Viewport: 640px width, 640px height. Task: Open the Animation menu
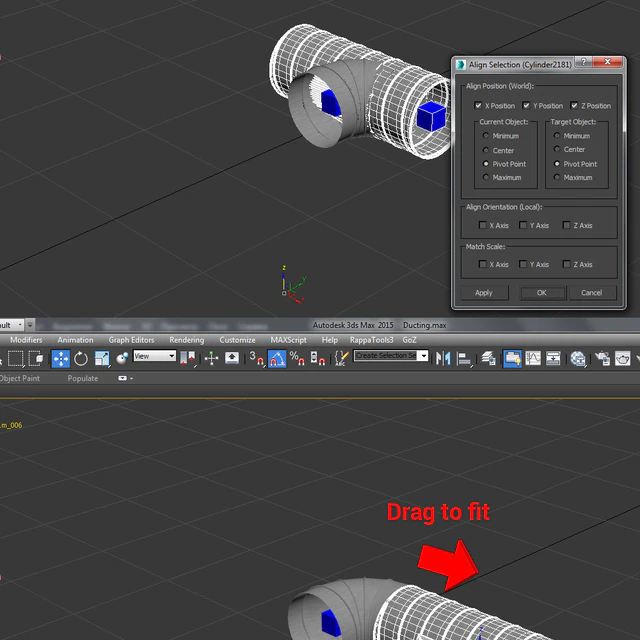(75, 340)
